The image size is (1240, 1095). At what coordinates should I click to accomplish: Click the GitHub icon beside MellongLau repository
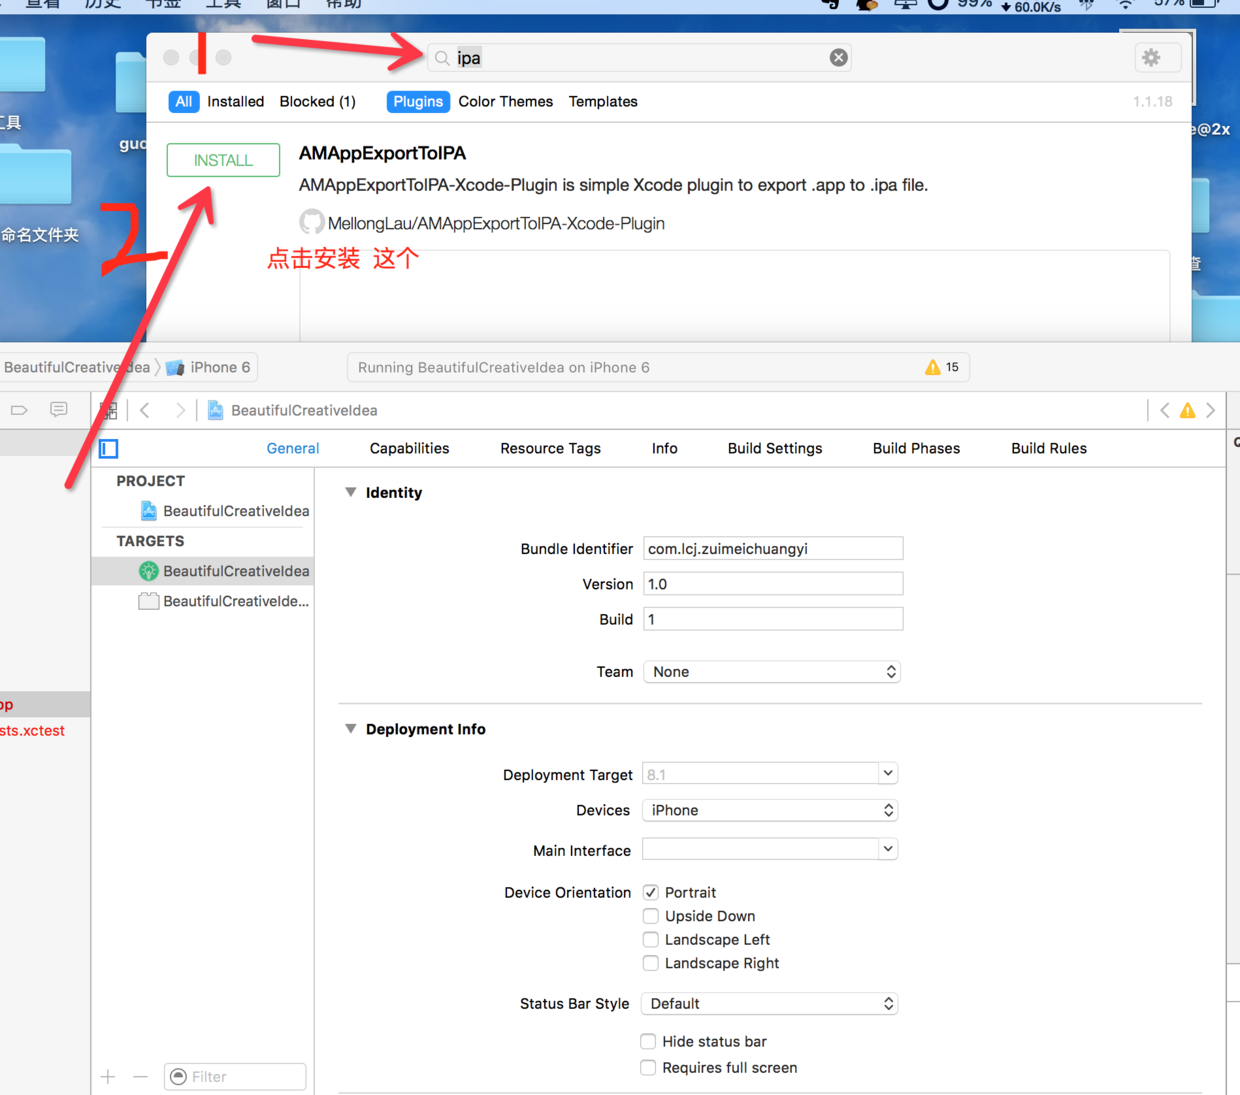[312, 222]
